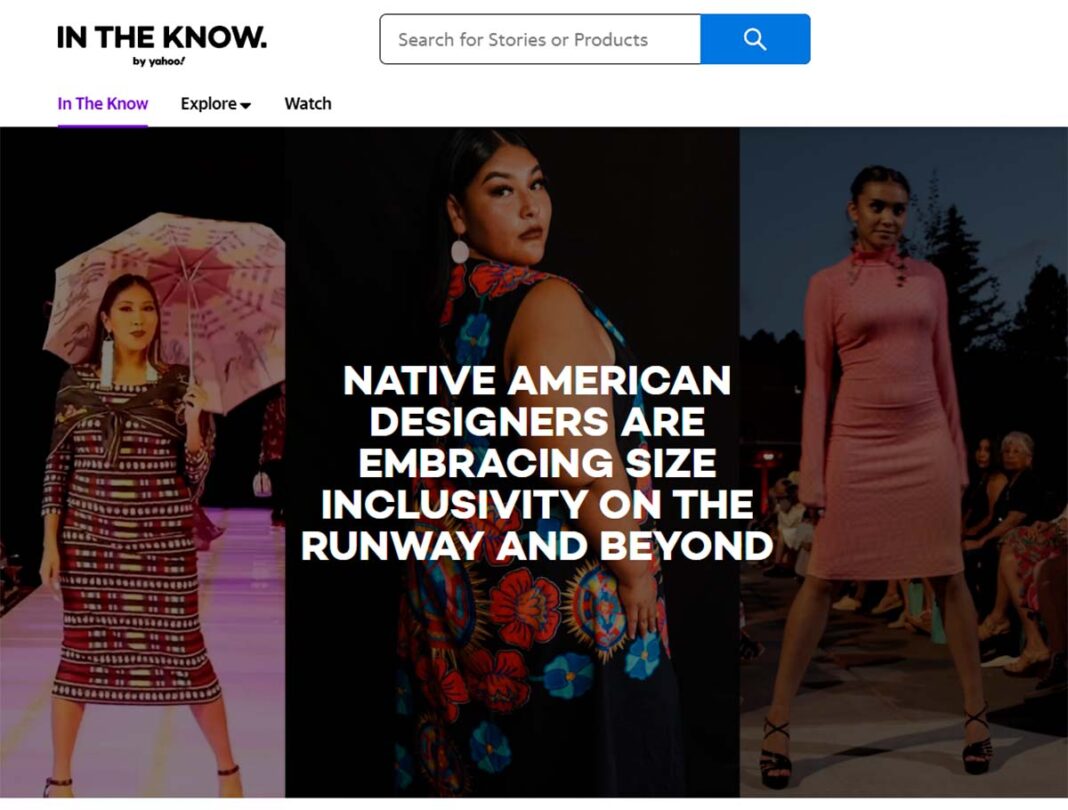
Task: Open the Explore menu label
Action: tap(208, 104)
